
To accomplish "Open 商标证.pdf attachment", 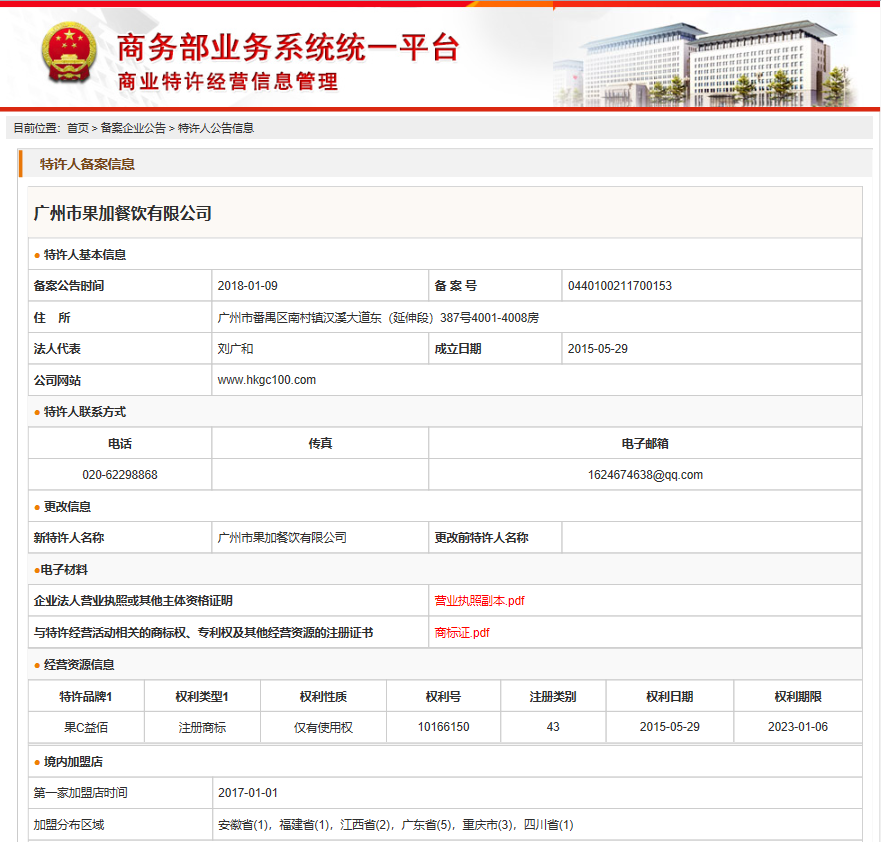I will (462, 632).
